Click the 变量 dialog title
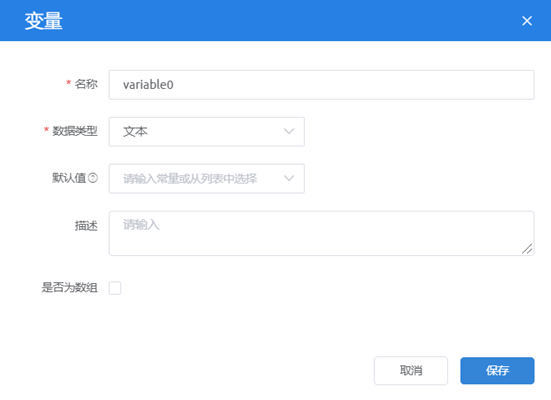The height and width of the screenshot is (400, 551). click(44, 21)
